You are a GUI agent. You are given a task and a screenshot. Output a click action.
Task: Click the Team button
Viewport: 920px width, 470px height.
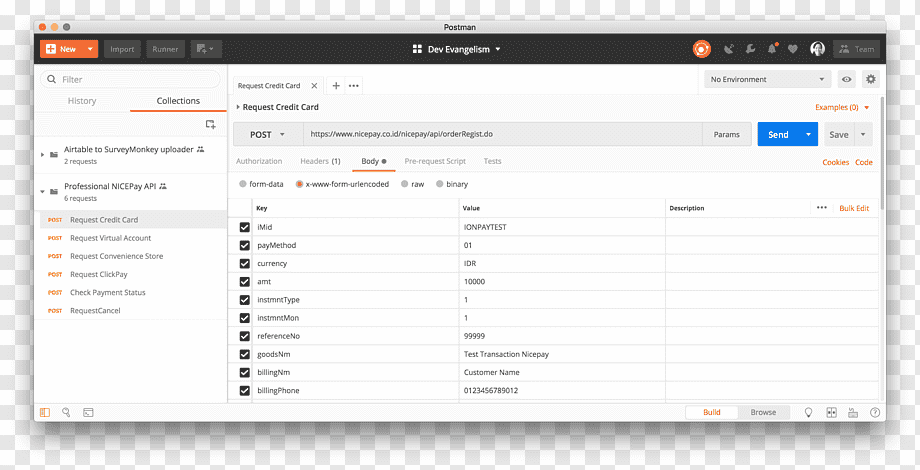pyautogui.click(x=856, y=49)
